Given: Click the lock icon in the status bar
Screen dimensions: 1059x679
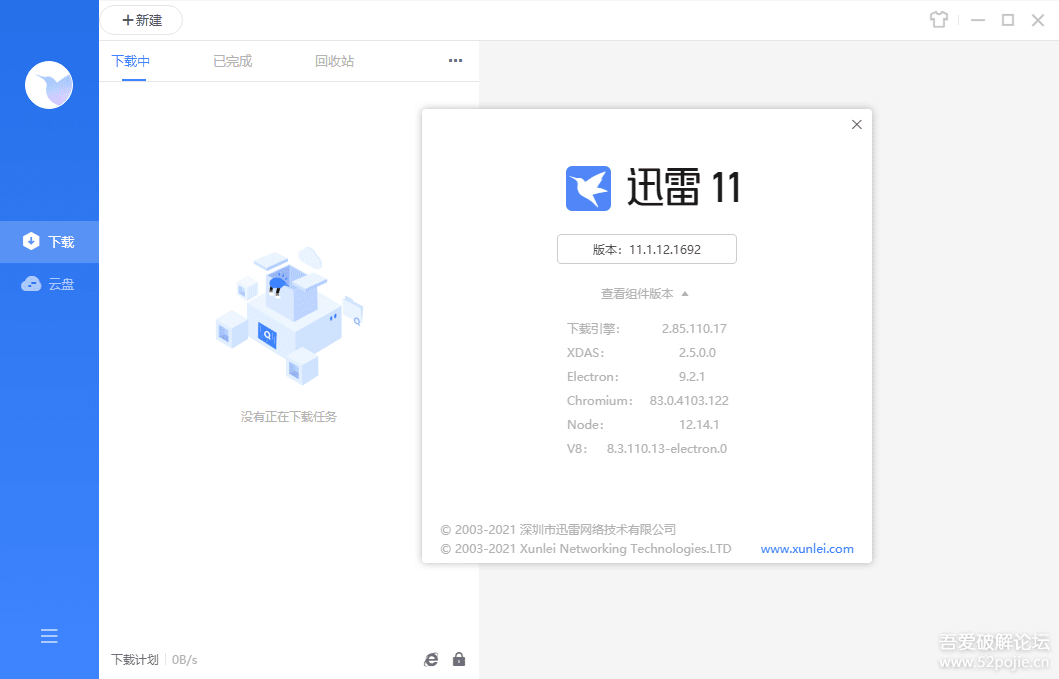Looking at the screenshot, I should (459, 659).
